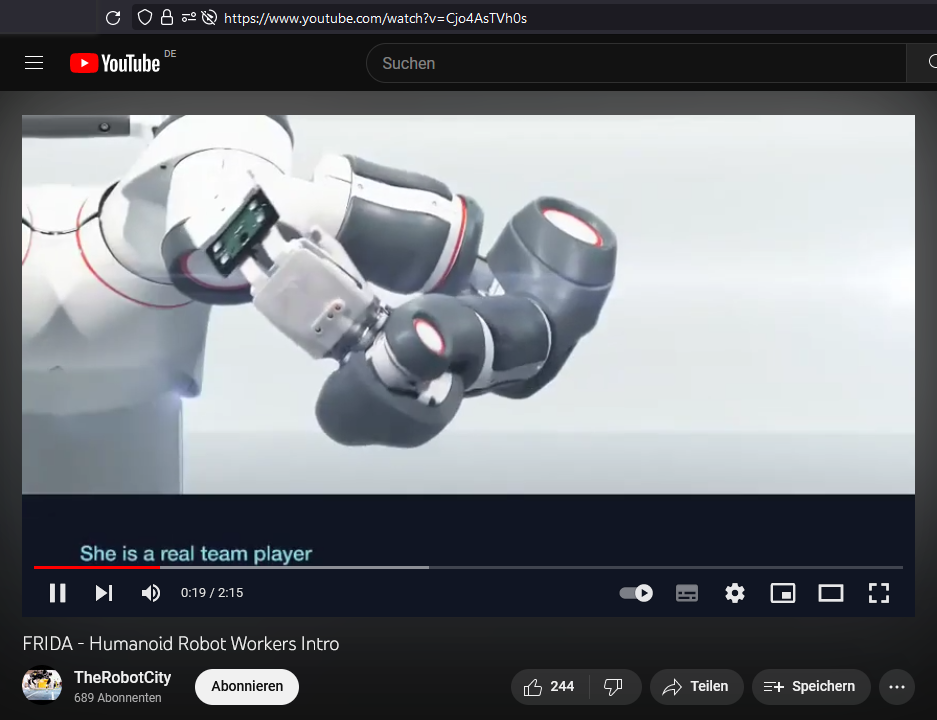The width and height of the screenshot is (937, 720).
Task: Pause the video playback
Action: point(58,593)
